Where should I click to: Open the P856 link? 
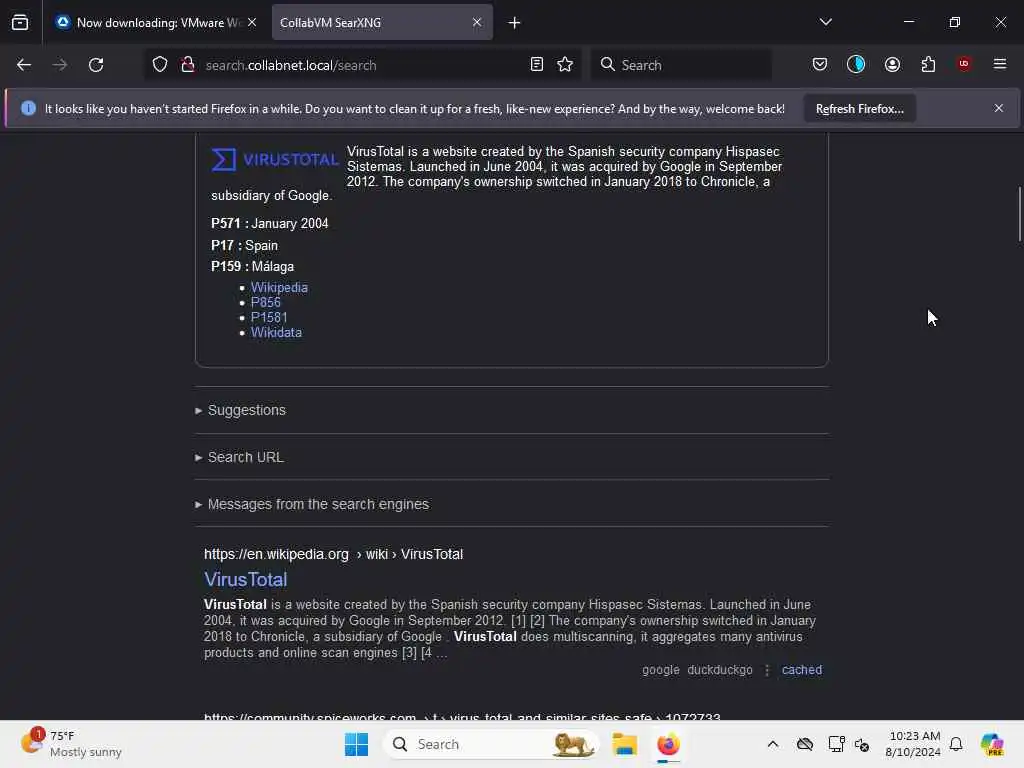[x=265, y=302]
